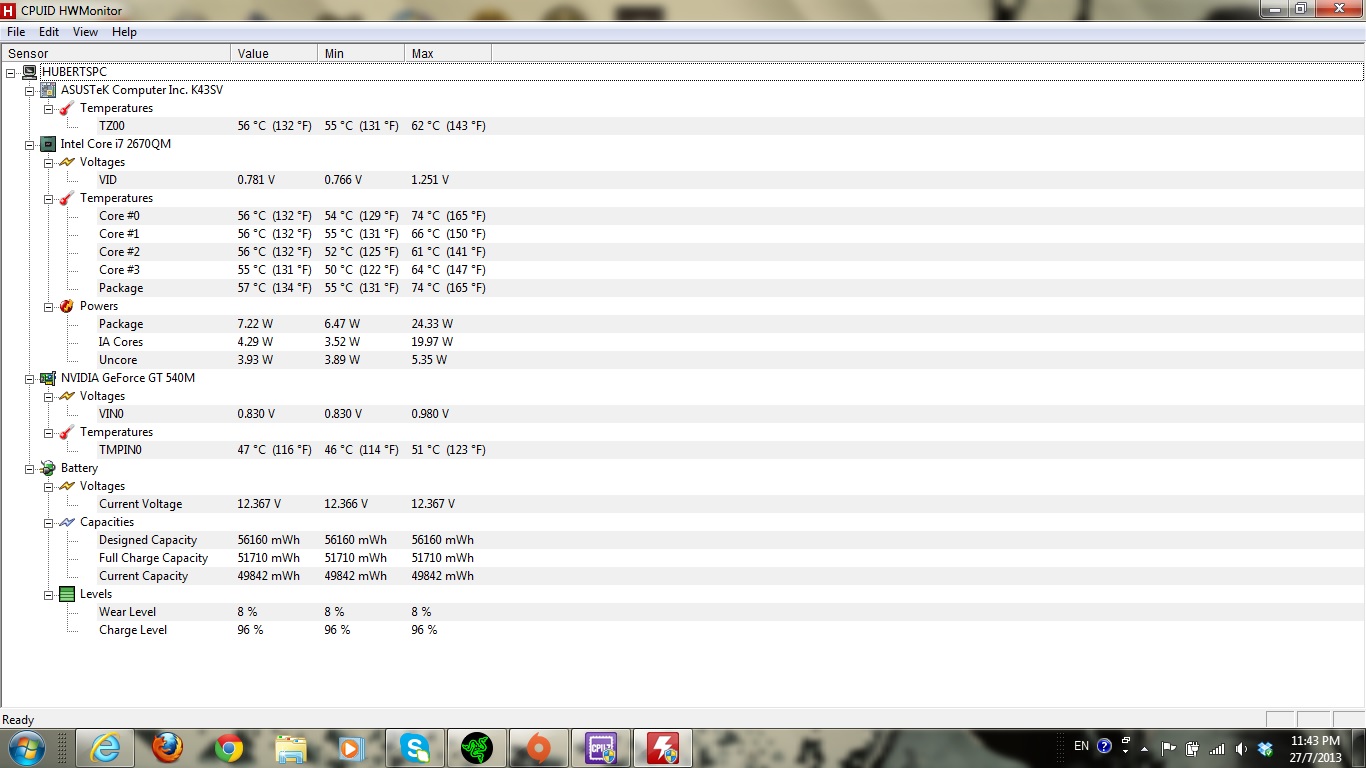The width and height of the screenshot is (1366, 768).
Task: Open Origin from the taskbar
Action: click(539, 747)
